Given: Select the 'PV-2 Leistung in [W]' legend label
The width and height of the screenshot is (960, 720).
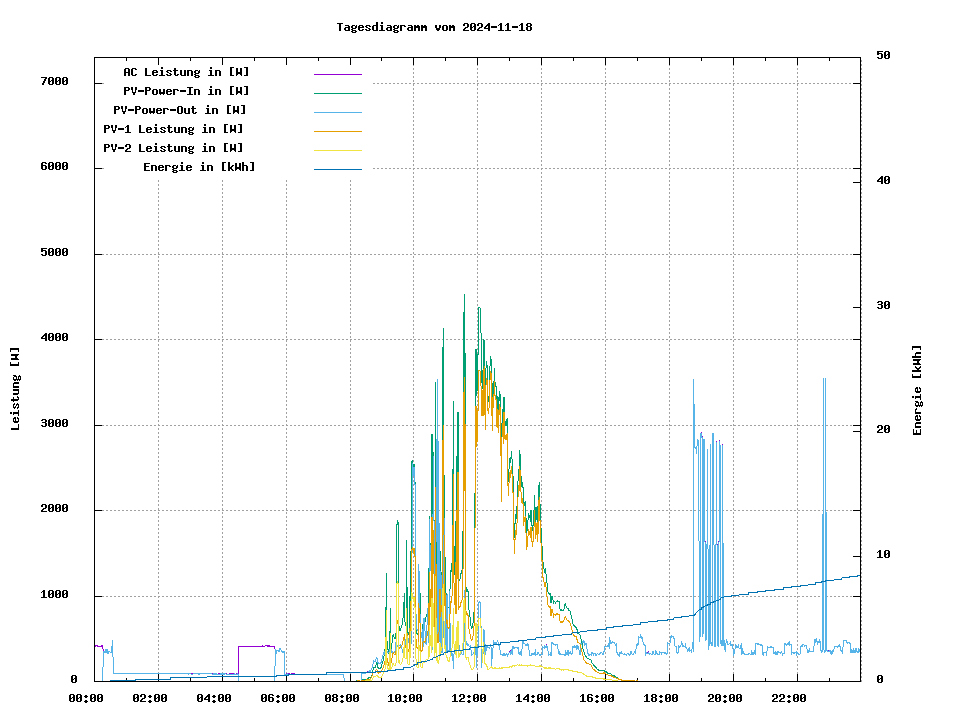Looking at the screenshot, I should pos(173,148).
